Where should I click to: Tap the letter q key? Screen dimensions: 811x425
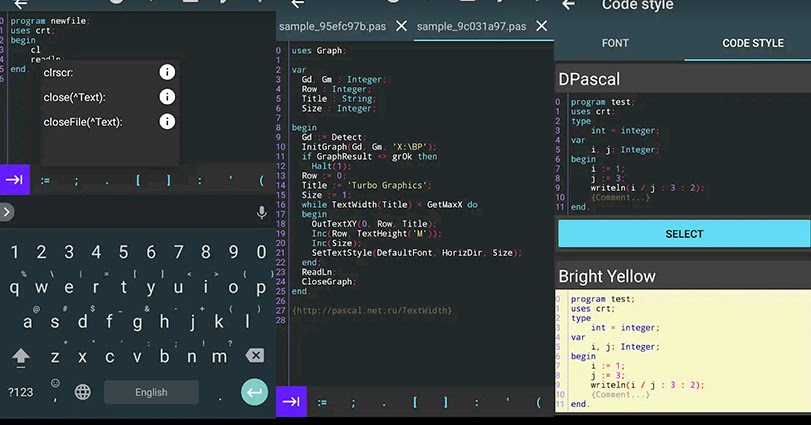14,287
